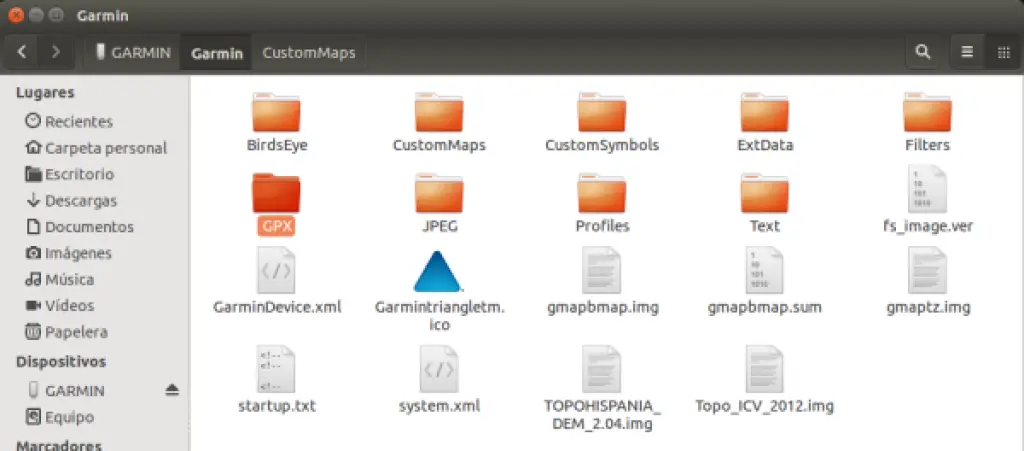1024x451 pixels.
Task: Open the JPEG folder
Action: (439, 193)
